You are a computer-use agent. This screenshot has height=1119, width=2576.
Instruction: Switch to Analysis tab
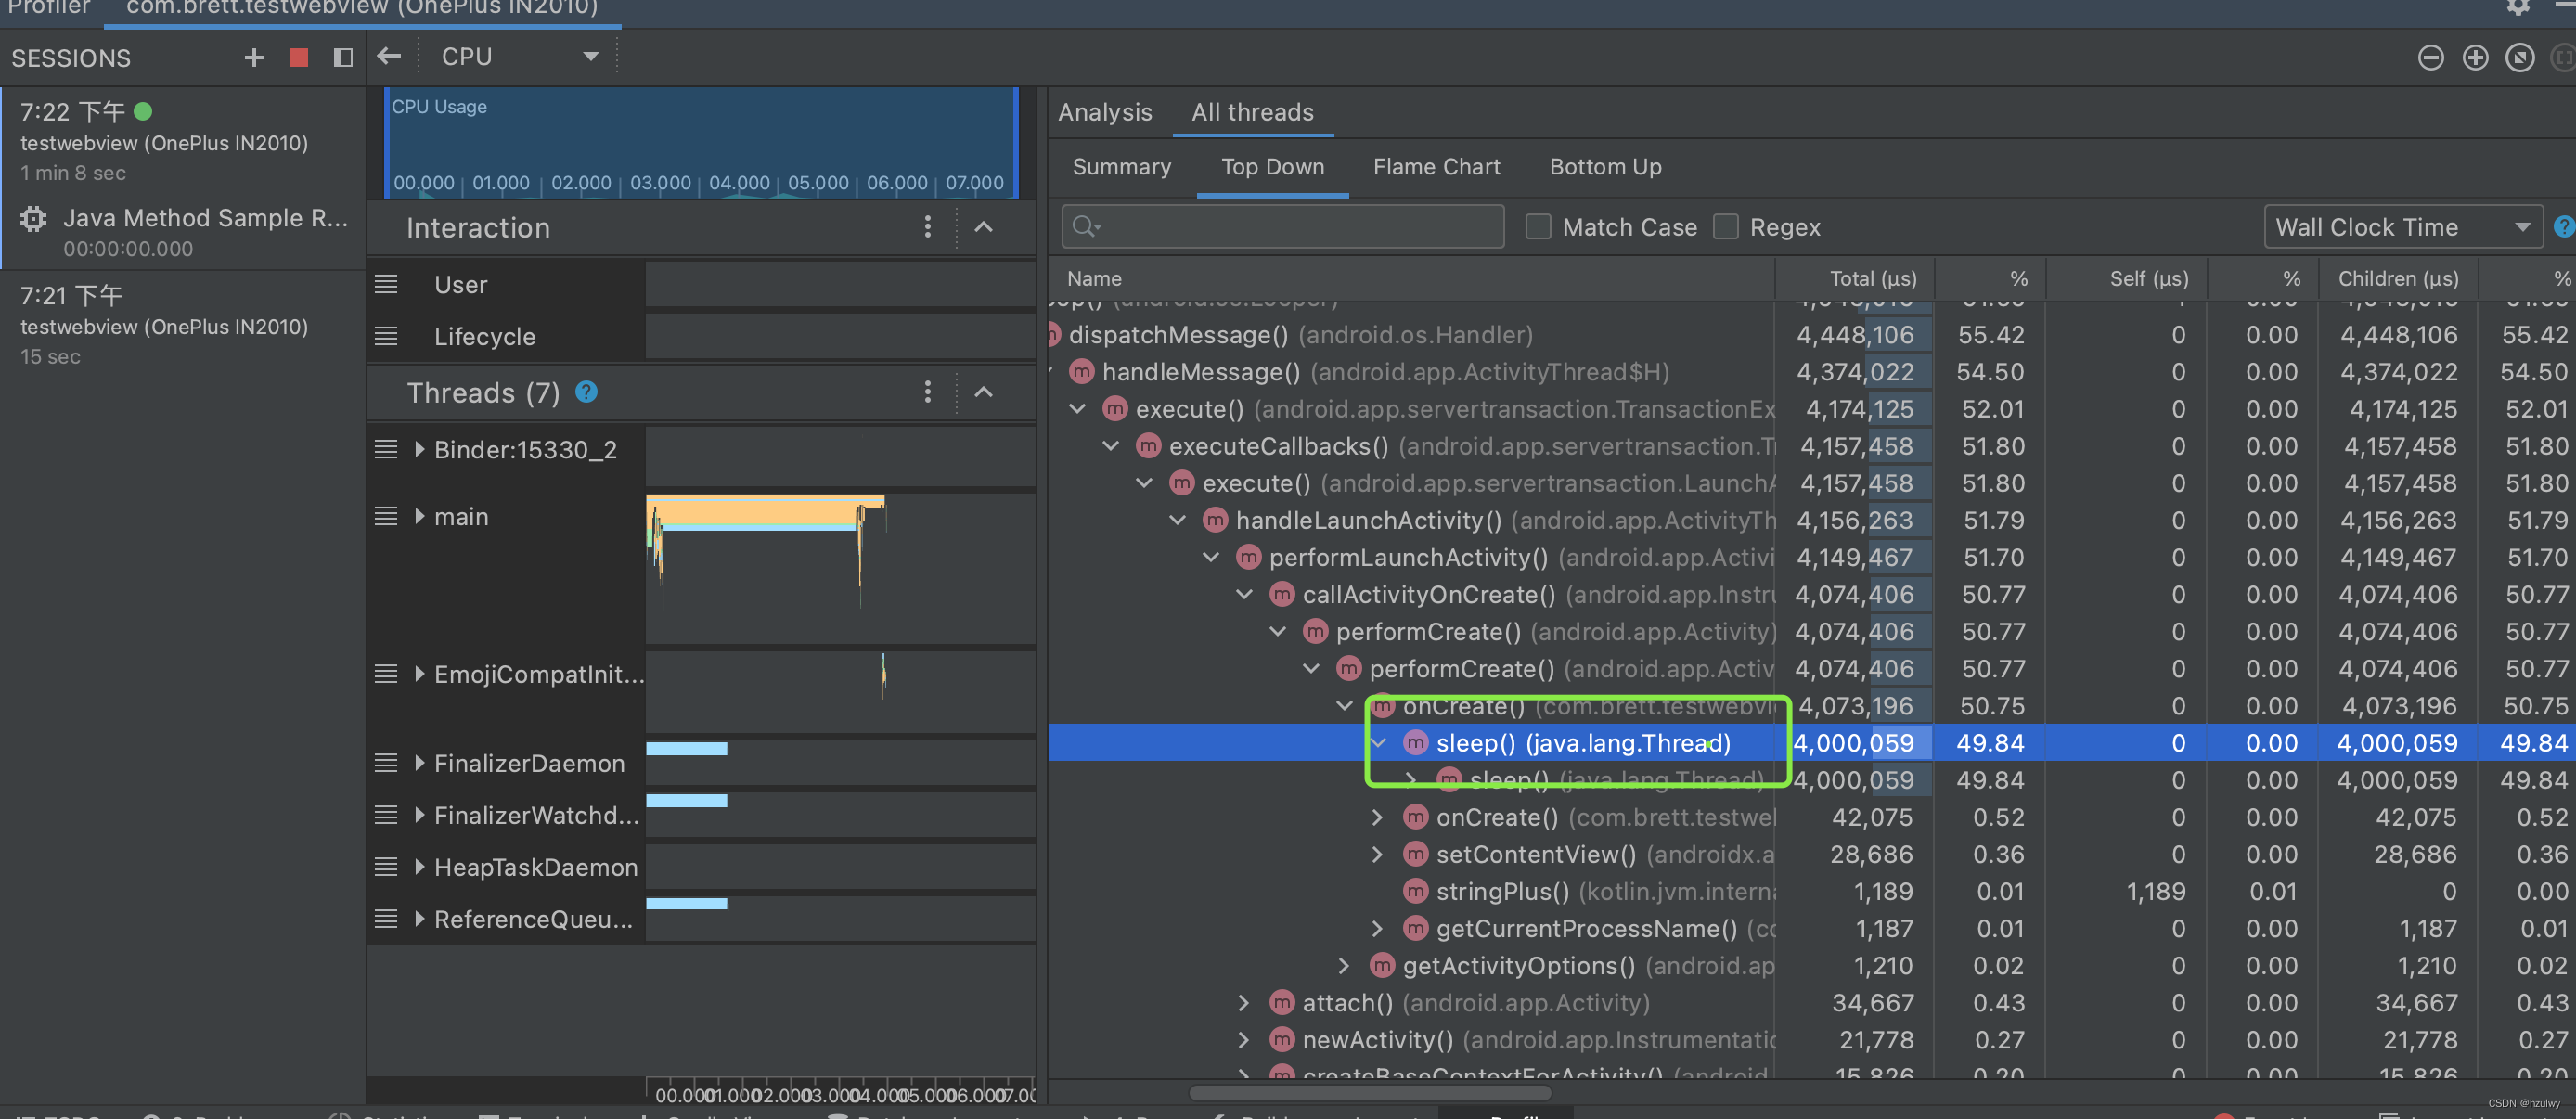pos(1105,112)
